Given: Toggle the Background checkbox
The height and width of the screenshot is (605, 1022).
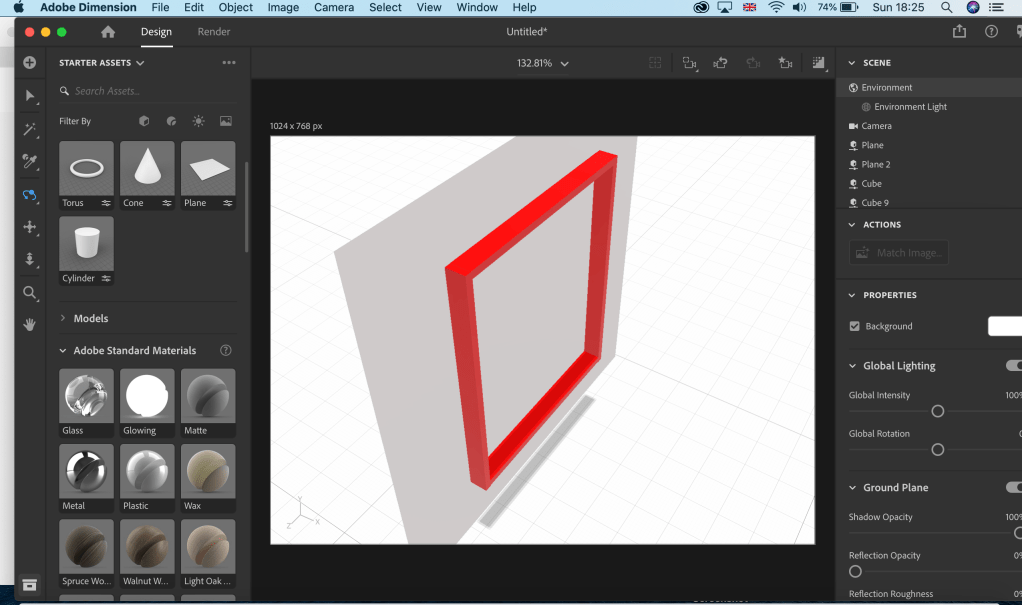Looking at the screenshot, I should coord(854,326).
